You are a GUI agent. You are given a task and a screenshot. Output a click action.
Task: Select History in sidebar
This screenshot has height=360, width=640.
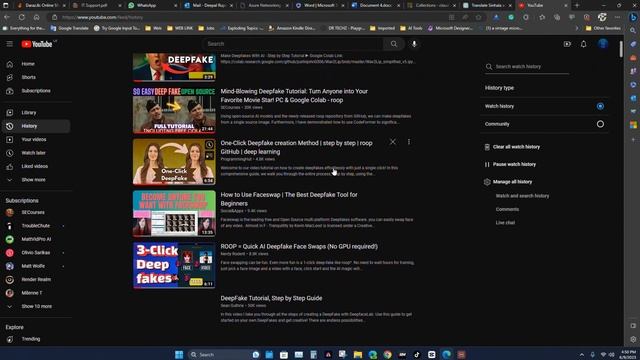[36, 126]
